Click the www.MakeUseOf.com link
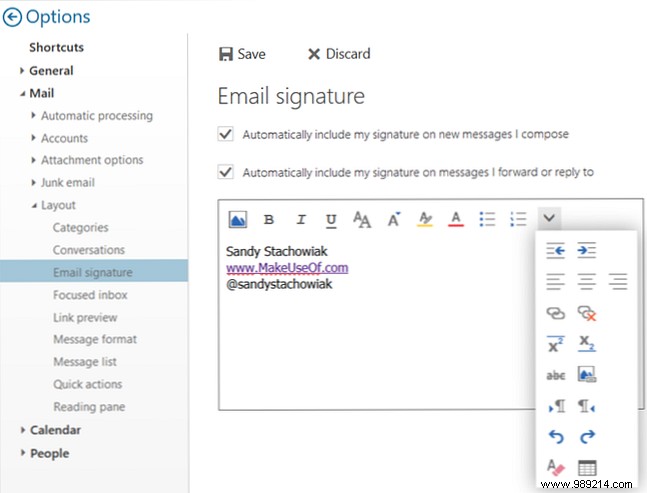Image resolution: width=647 pixels, height=493 pixels. 287,268
